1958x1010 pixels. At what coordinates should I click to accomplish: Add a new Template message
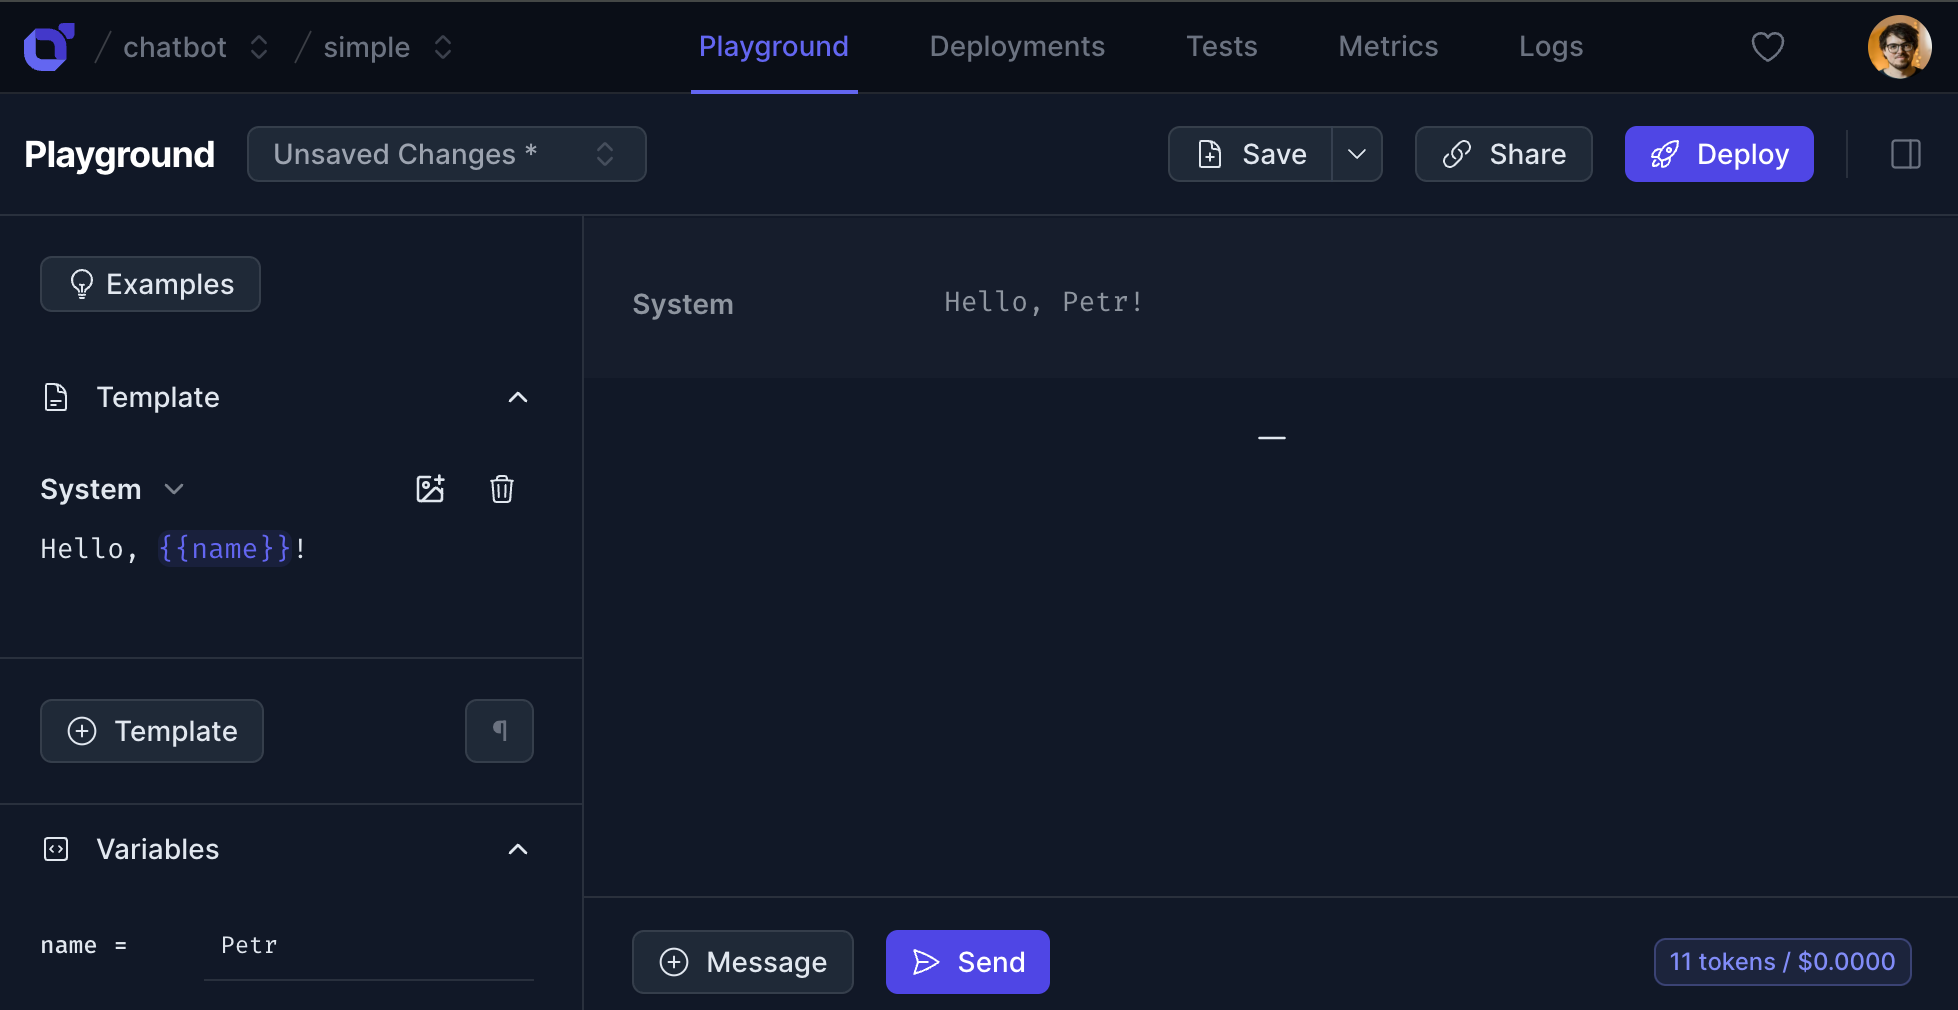152,731
